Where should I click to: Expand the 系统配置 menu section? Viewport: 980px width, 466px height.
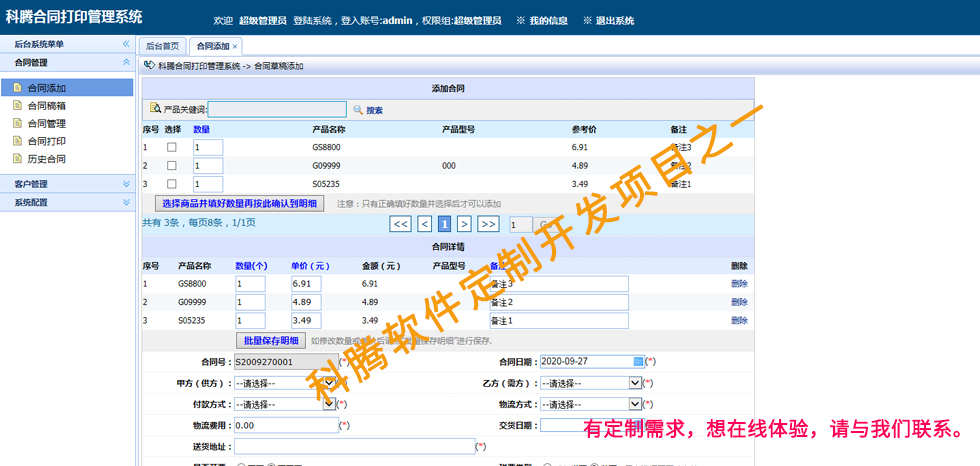point(67,202)
